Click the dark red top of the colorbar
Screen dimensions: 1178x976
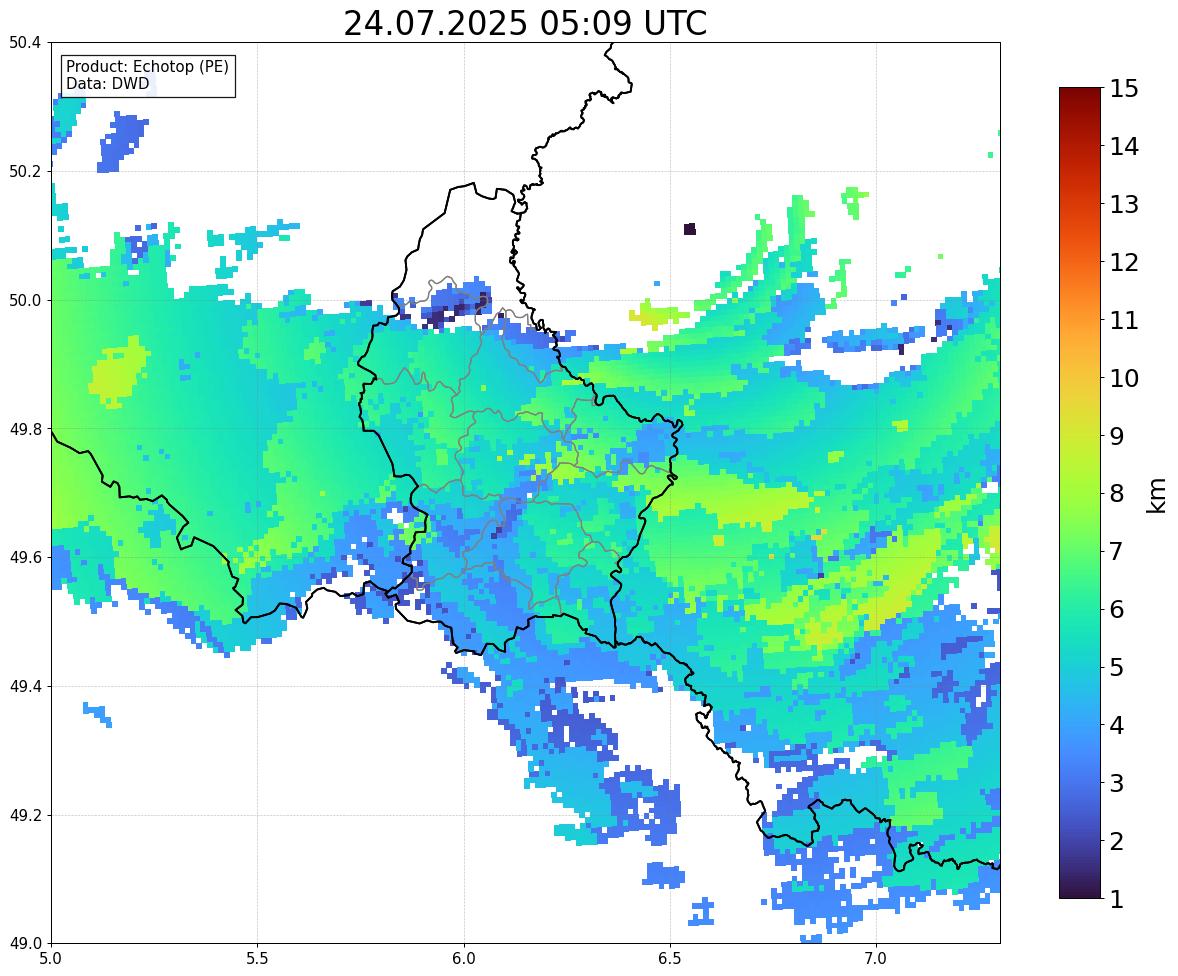(1080, 98)
